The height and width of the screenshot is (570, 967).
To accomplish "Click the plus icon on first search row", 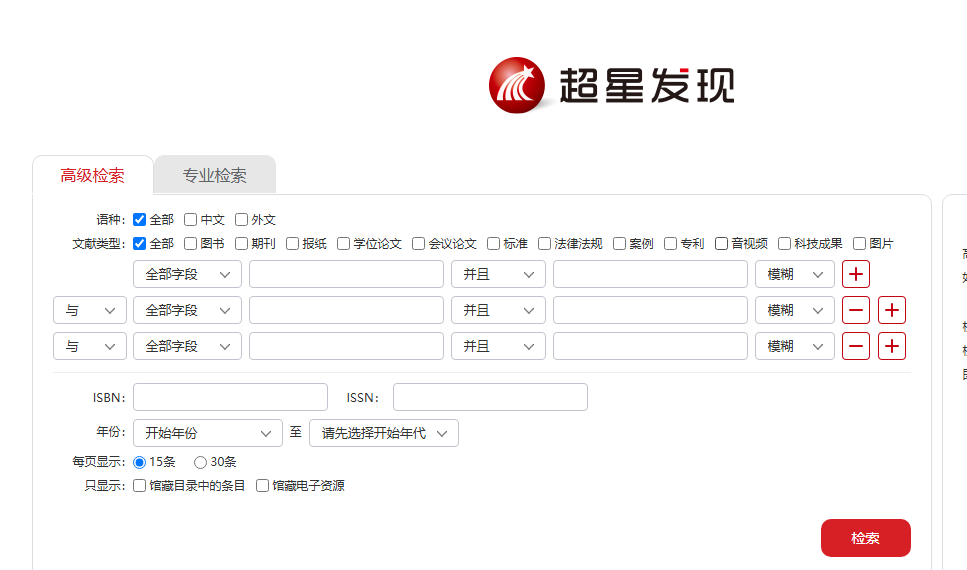I will (x=856, y=274).
